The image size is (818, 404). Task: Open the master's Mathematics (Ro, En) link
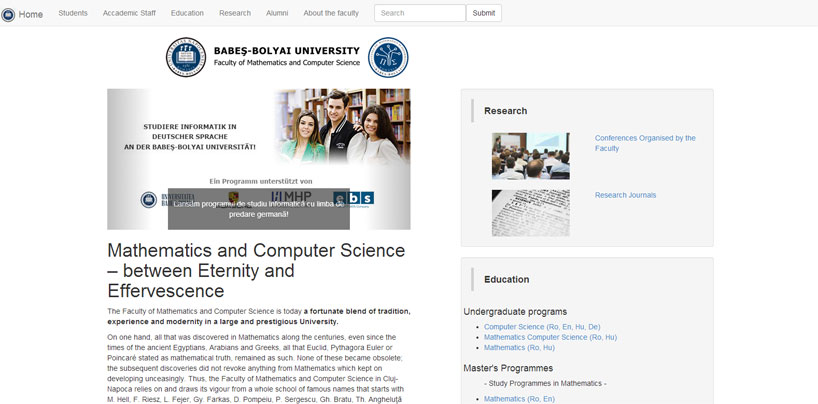(520, 399)
